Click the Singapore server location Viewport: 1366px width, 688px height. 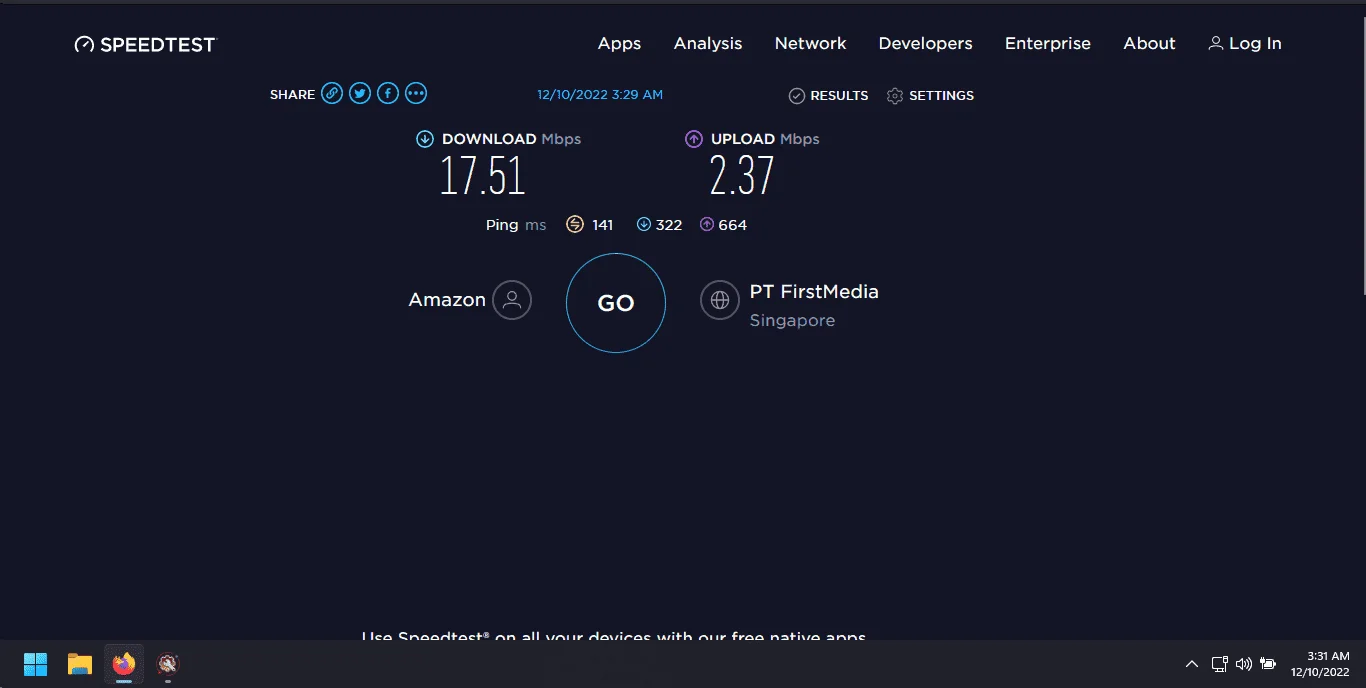point(792,321)
